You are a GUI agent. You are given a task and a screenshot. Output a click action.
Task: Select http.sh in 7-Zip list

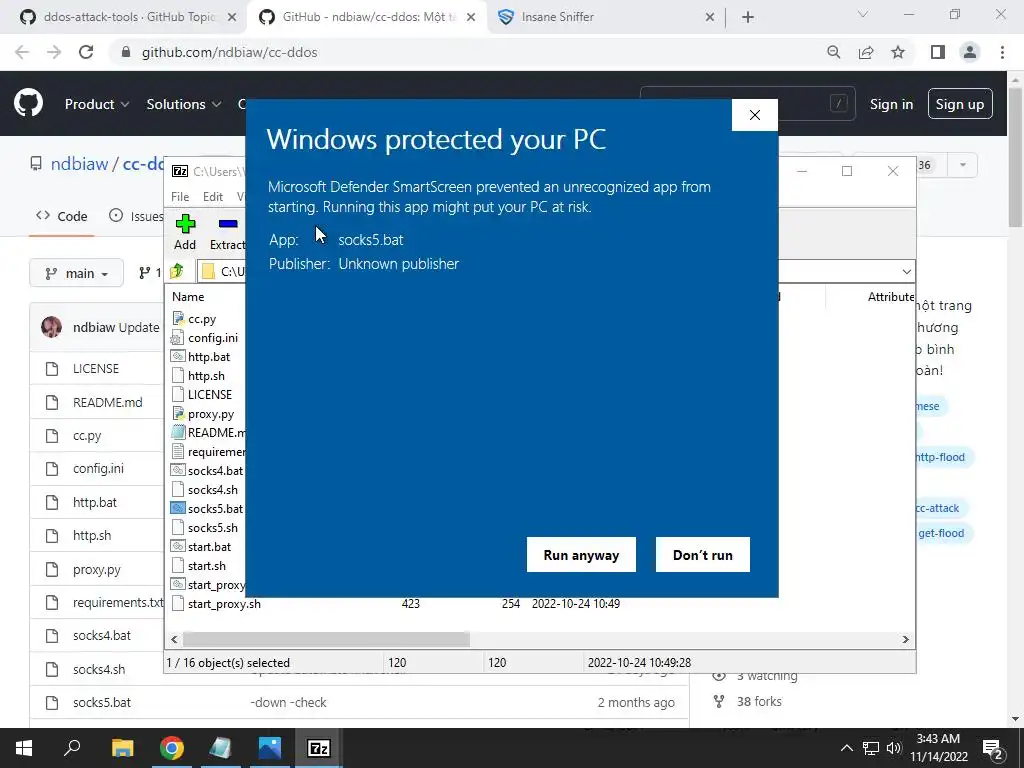206,376
